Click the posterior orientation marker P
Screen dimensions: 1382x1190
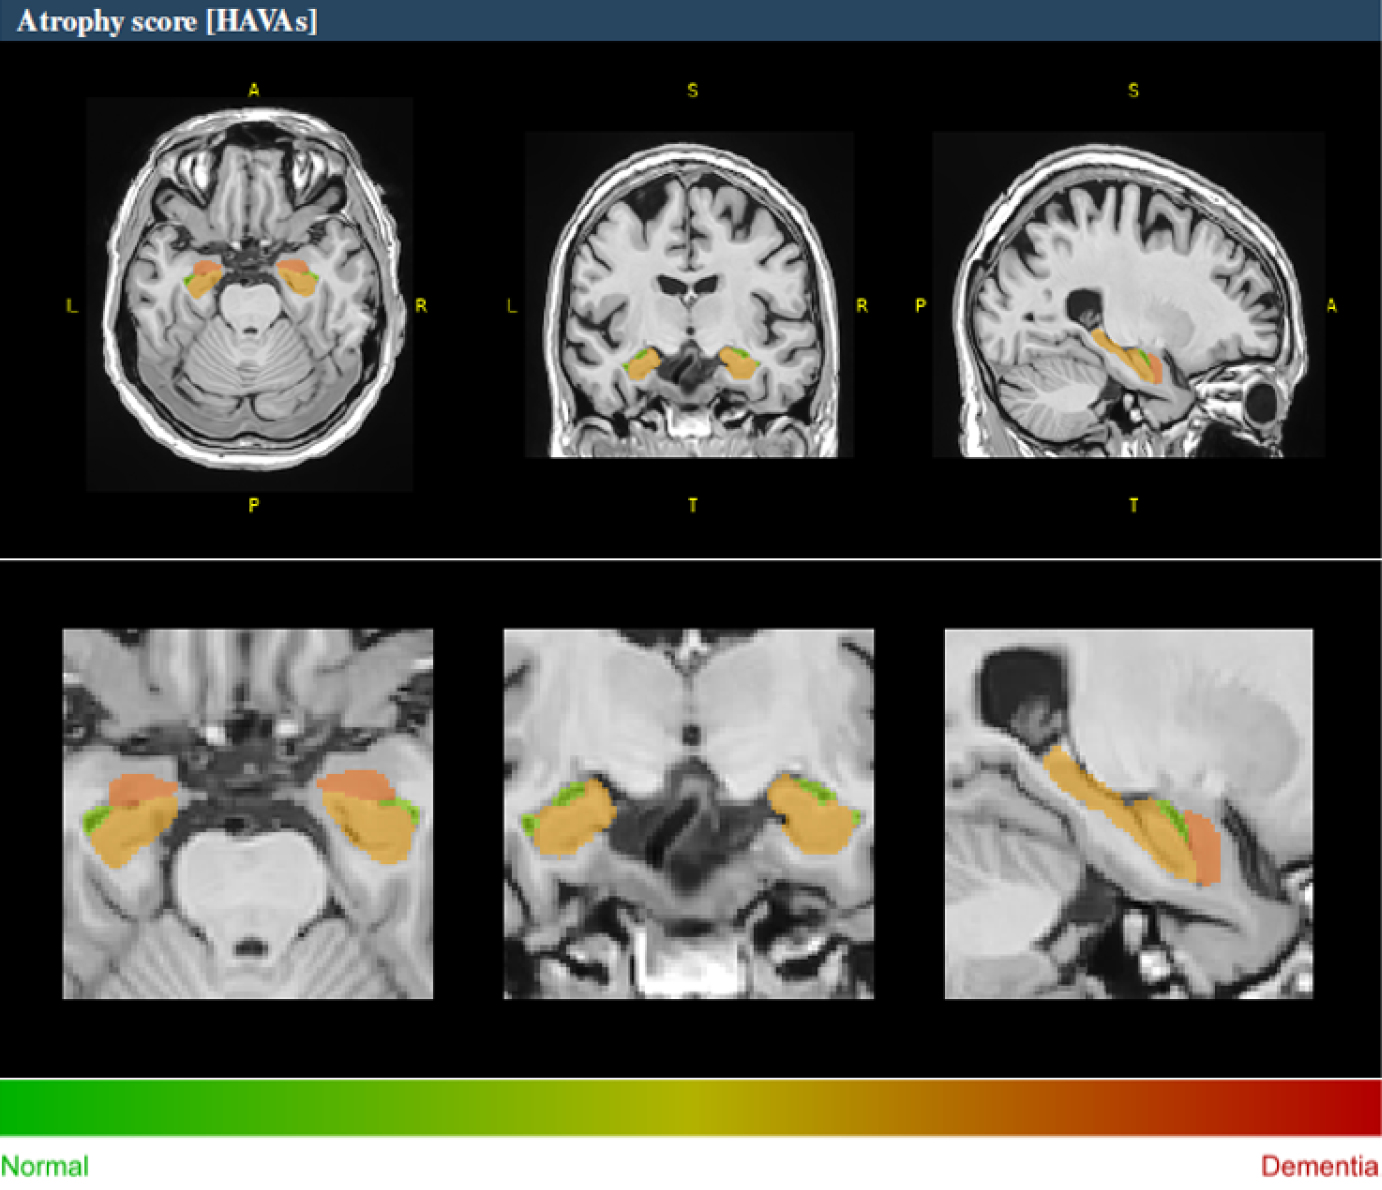tap(253, 506)
